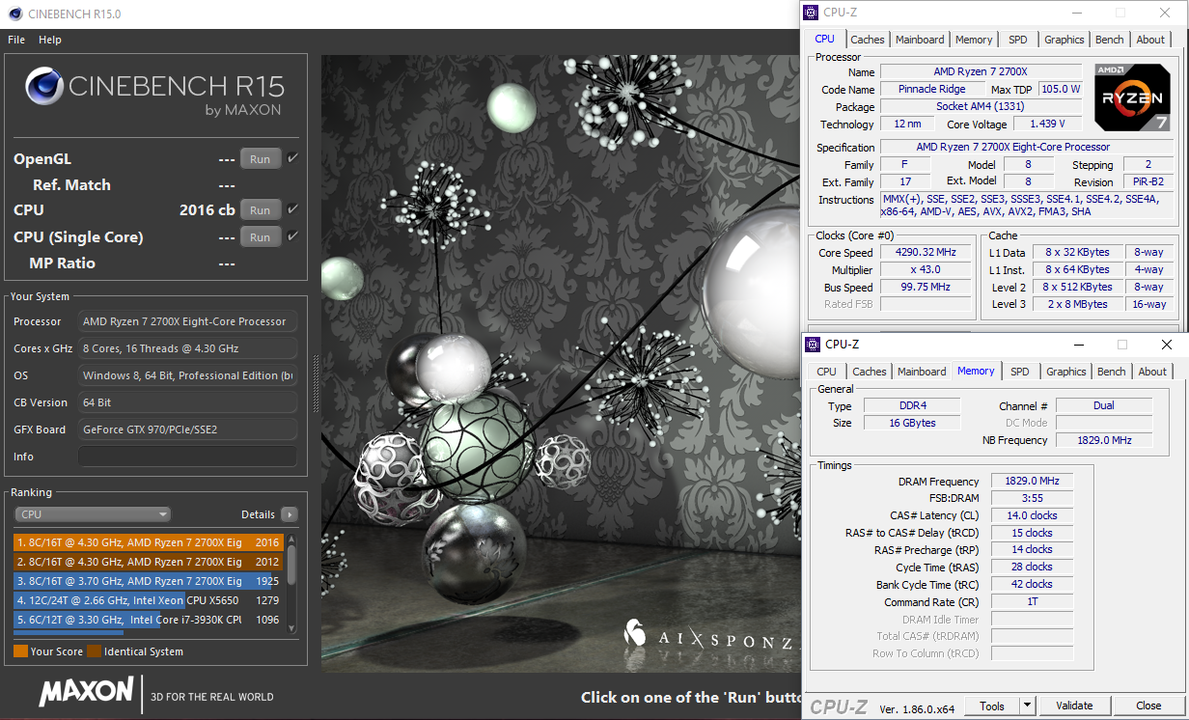Open About tab in upper CPU-Z window

[1150, 39]
